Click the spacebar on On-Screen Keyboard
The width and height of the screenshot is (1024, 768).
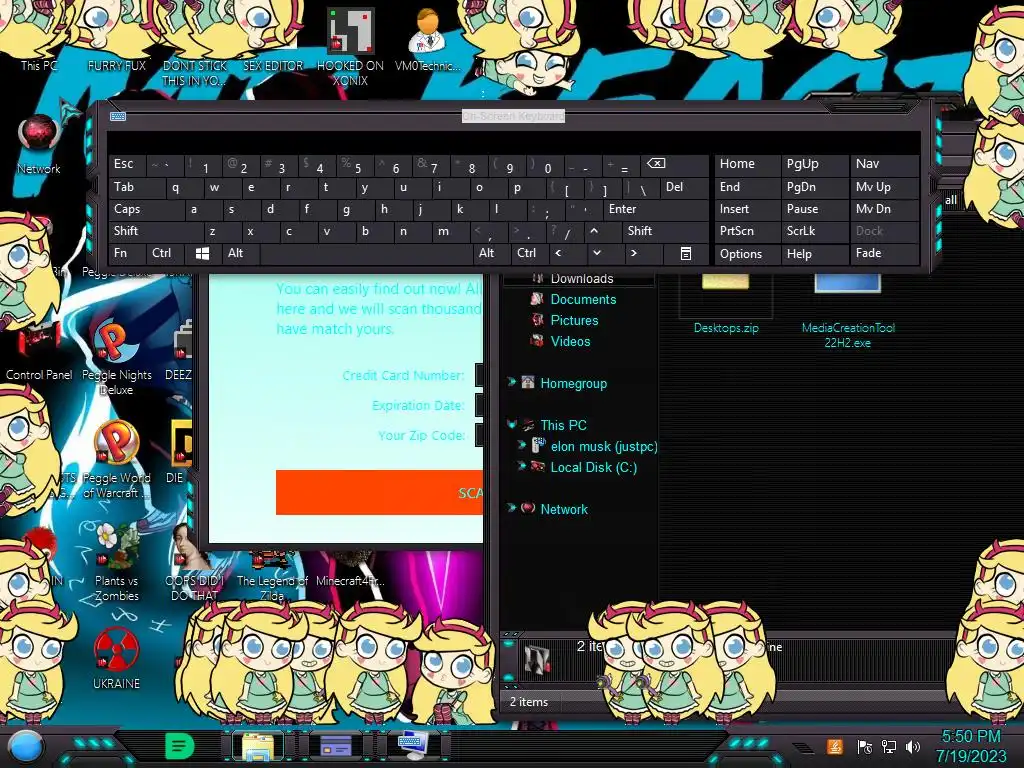tap(366, 253)
